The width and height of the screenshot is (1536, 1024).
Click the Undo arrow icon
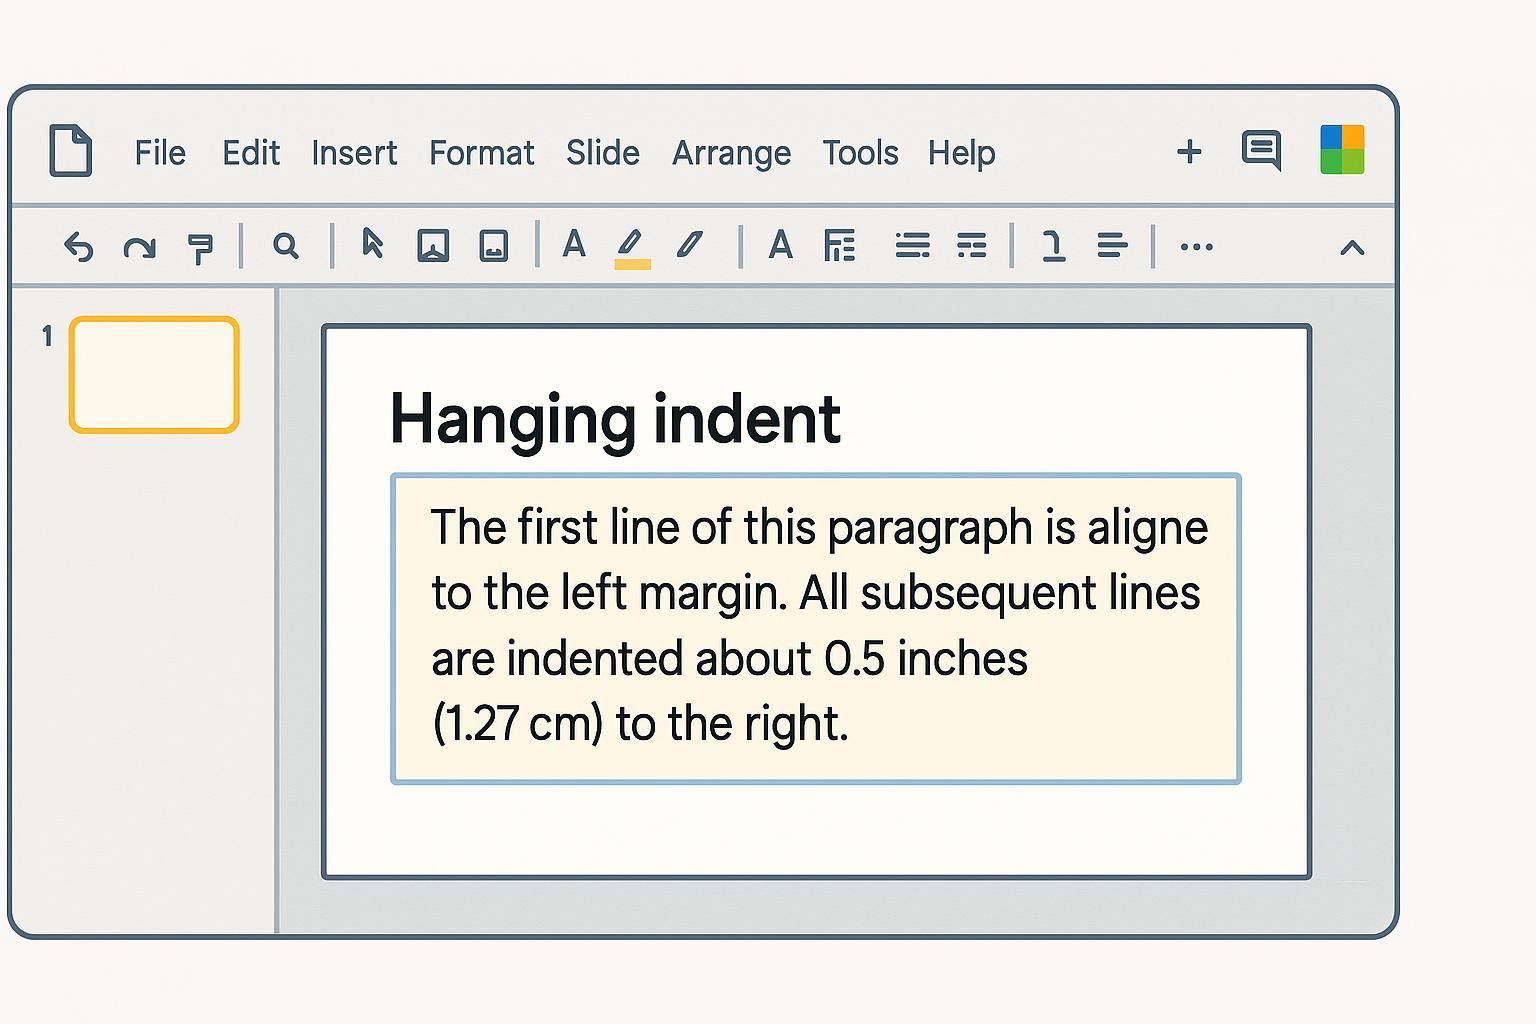click(78, 246)
